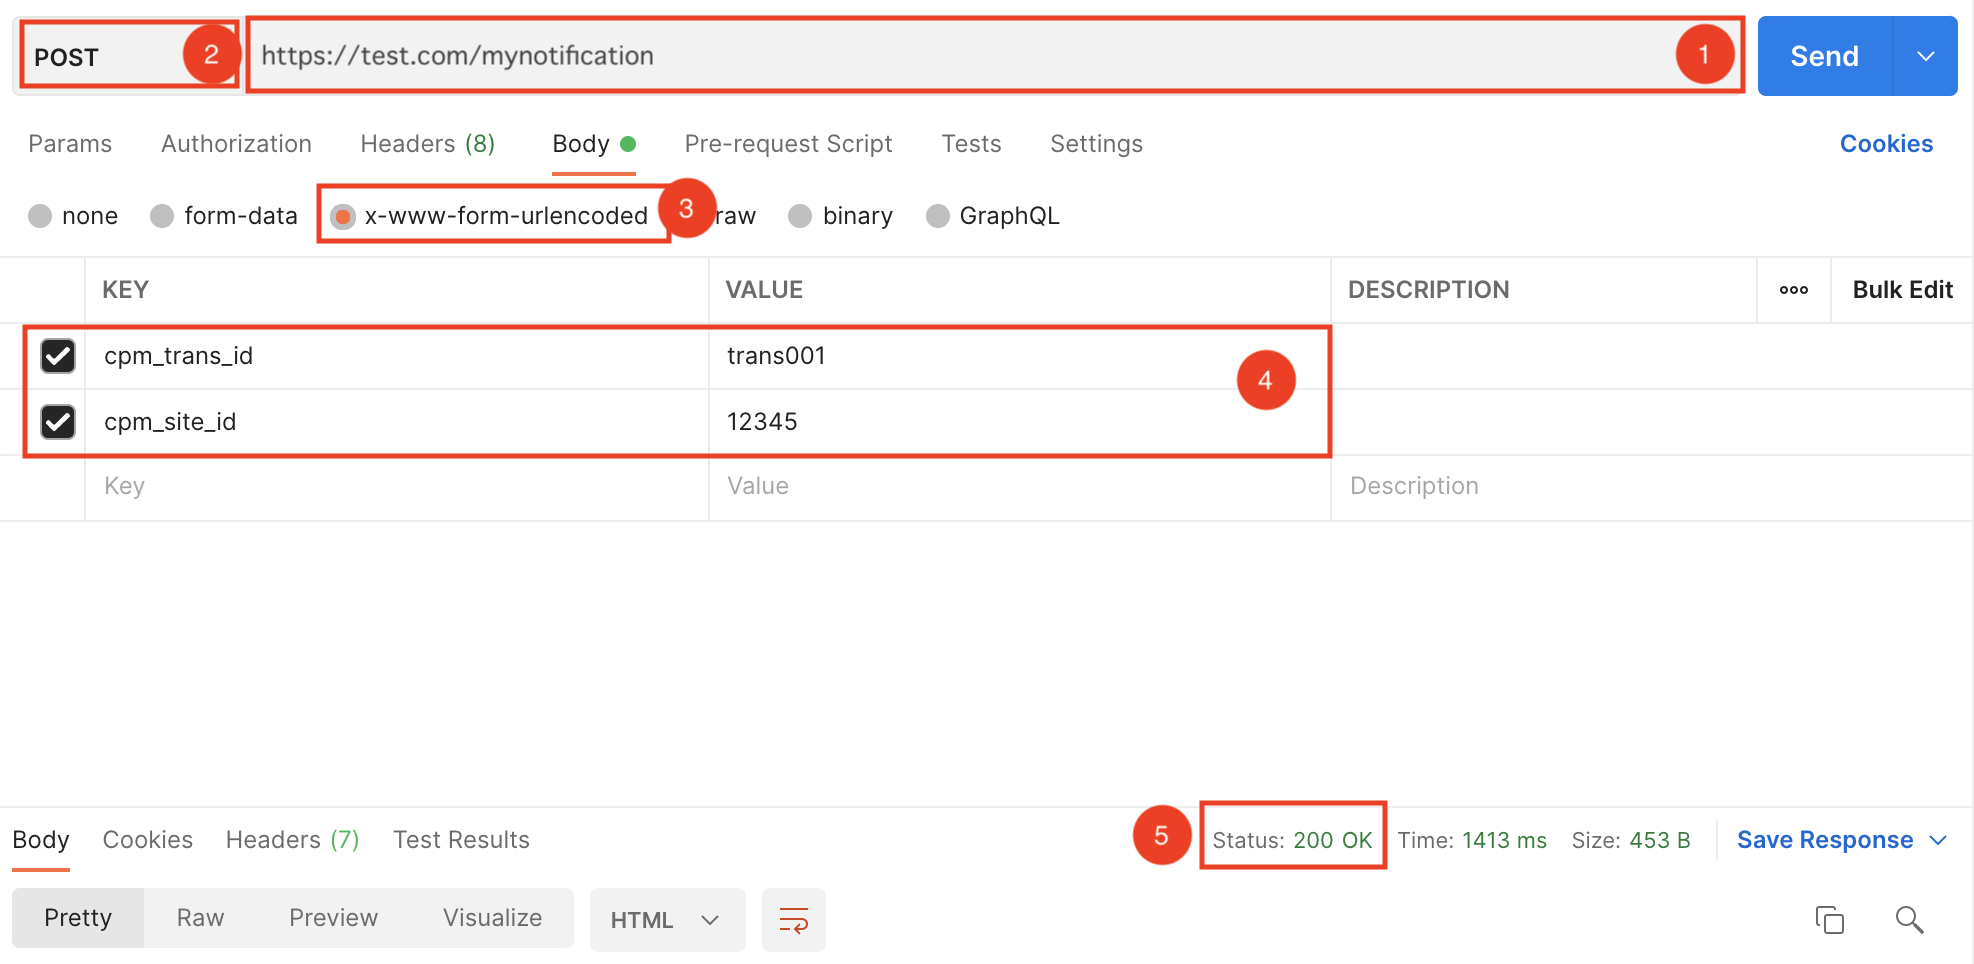The image size is (1974, 964).
Task: Switch to the Tests tab
Action: pos(971,144)
